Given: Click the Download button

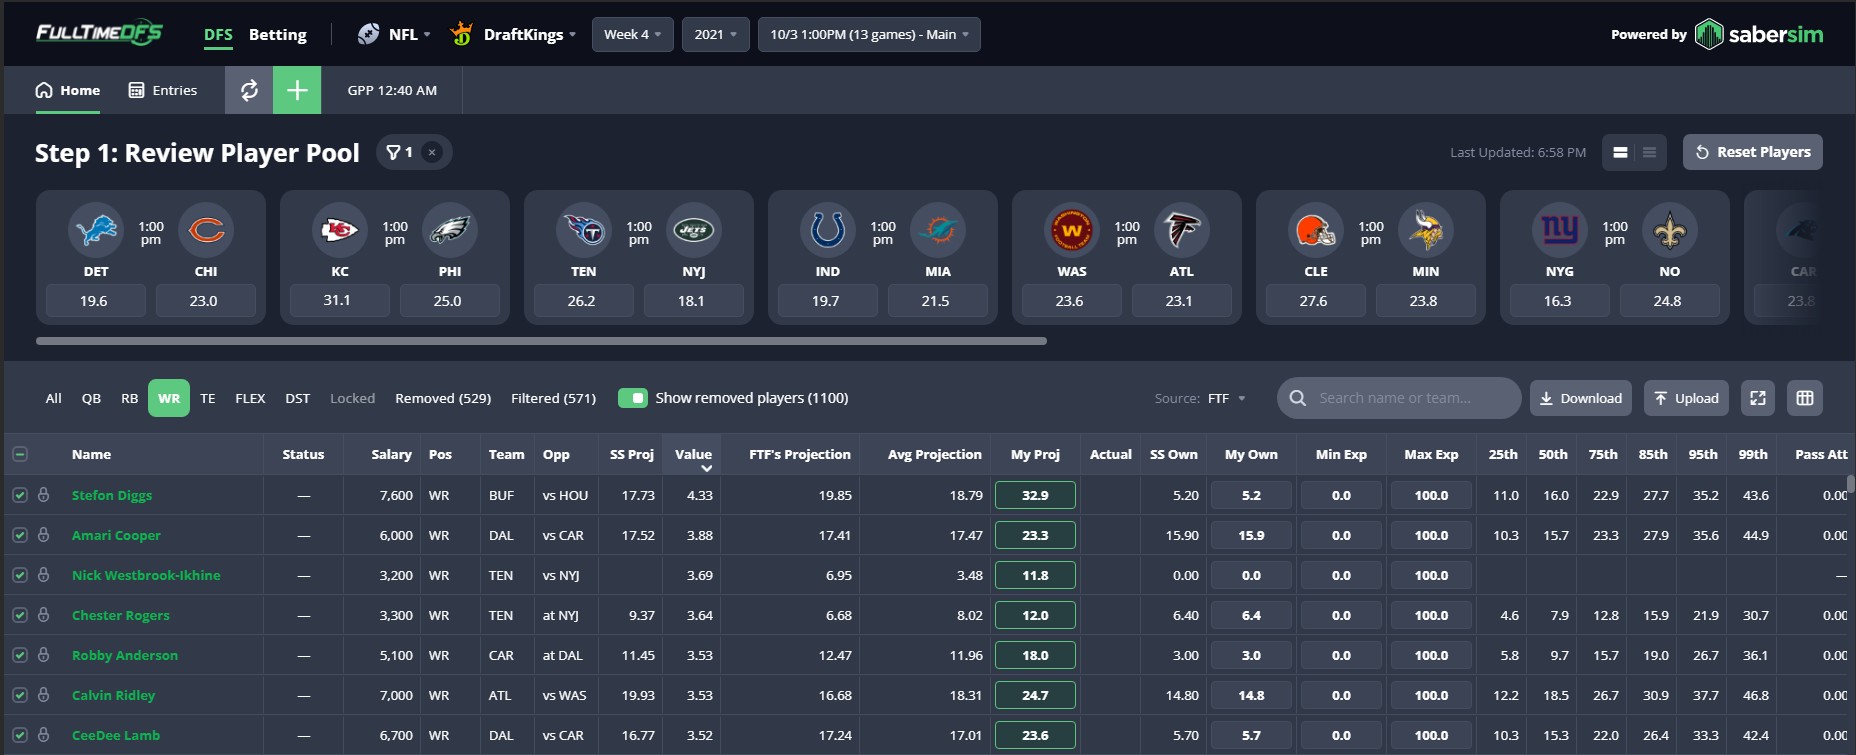Looking at the screenshot, I should point(1581,398).
